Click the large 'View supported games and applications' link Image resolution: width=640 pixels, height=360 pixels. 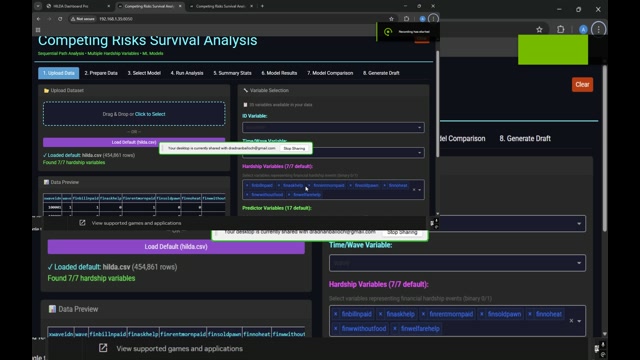[x=180, y=349]
